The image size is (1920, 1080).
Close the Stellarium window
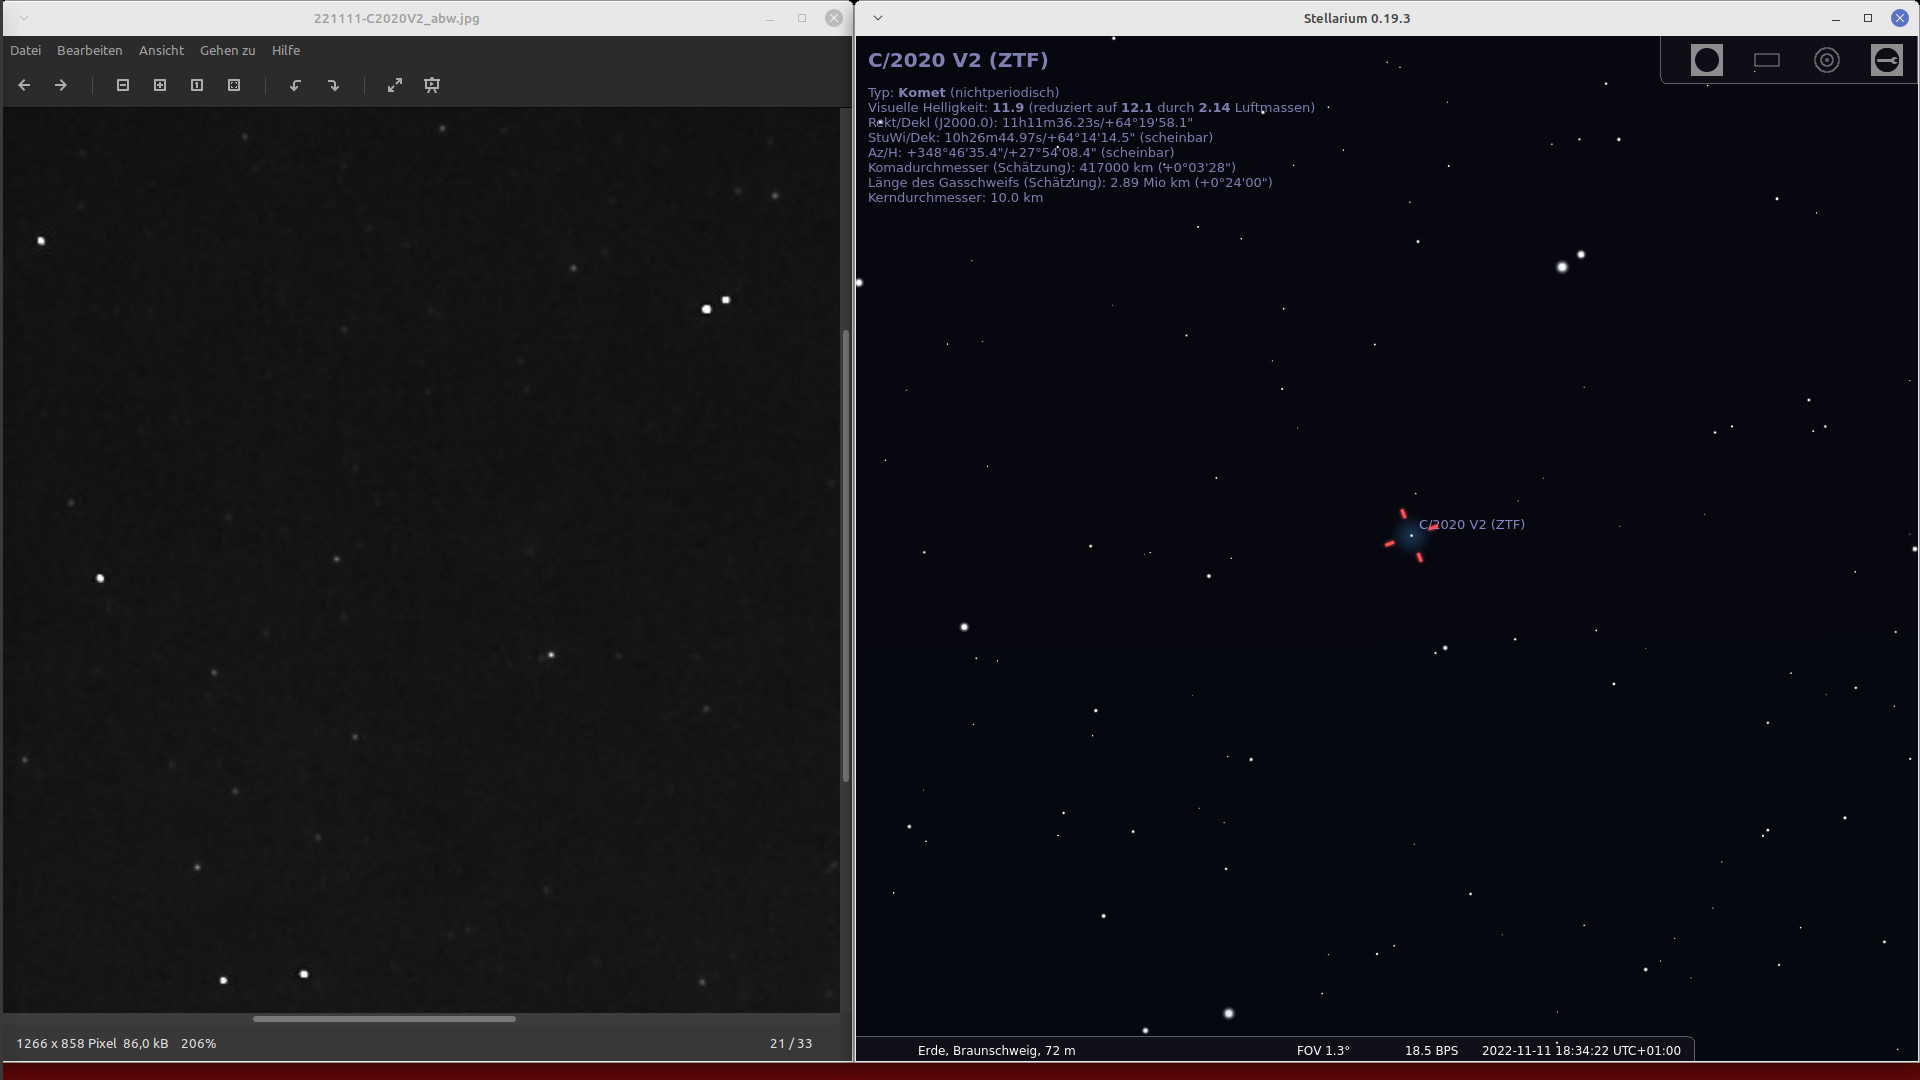pos(1899,18)
